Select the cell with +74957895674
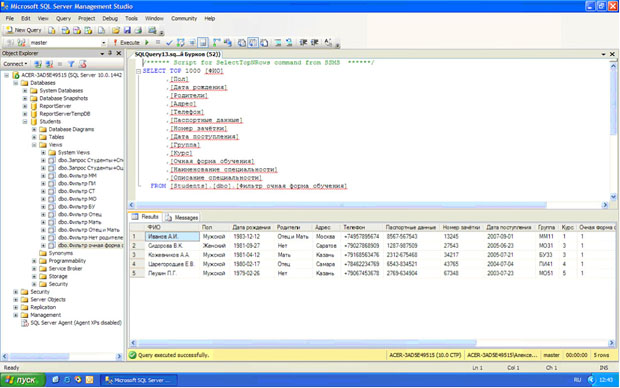 point(361,237)
